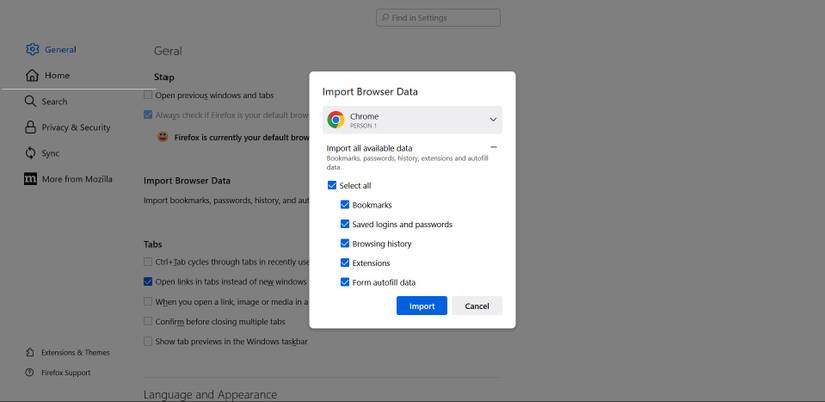Switch to the Sync settings tab
The height and width of the screenshot is (402, 825).
tap(50, 153)
